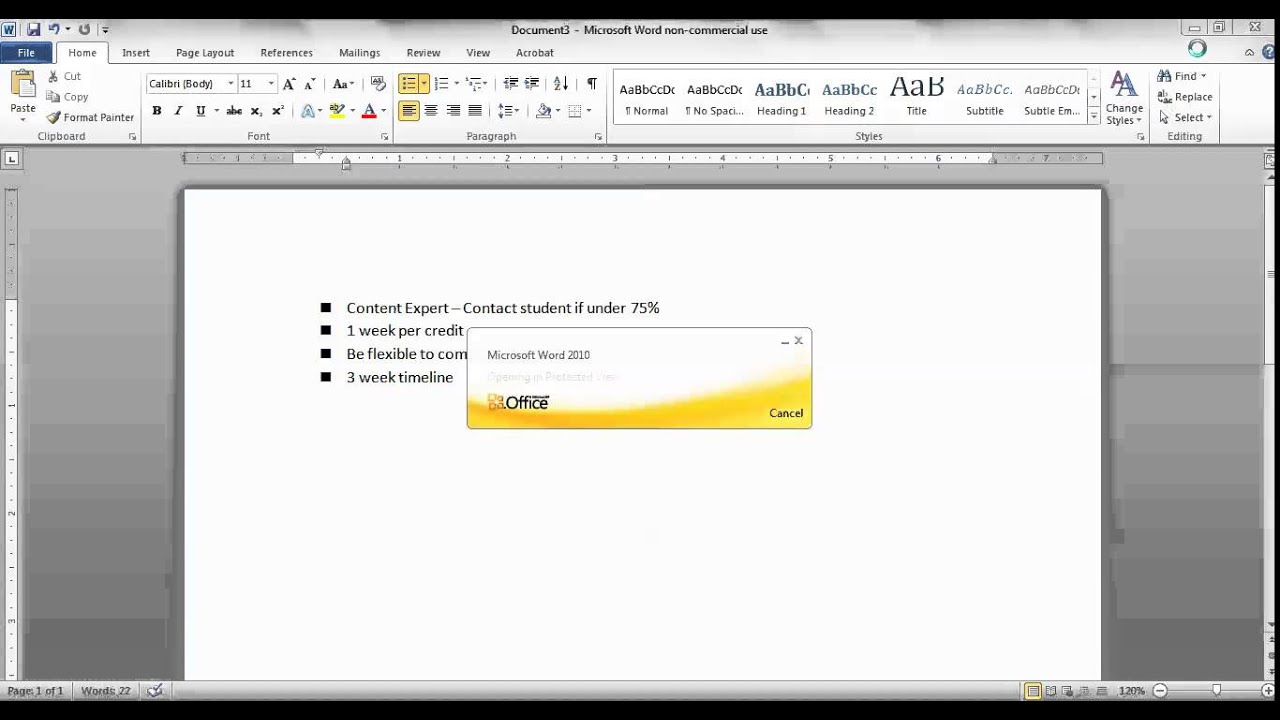1280x720 pixels.
Task: Clear formatting from selection
Action: pyautogui.click(x=378, y=84)
